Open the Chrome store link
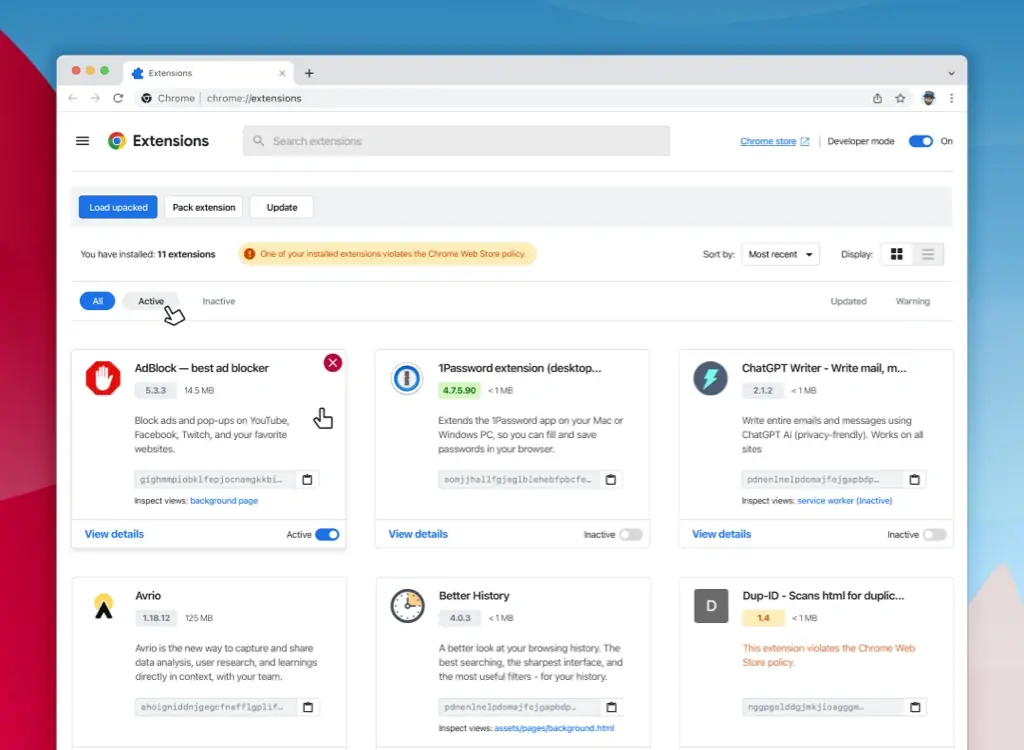Image resolution: width=1024 pixels, height=750 pixels. 769,141
